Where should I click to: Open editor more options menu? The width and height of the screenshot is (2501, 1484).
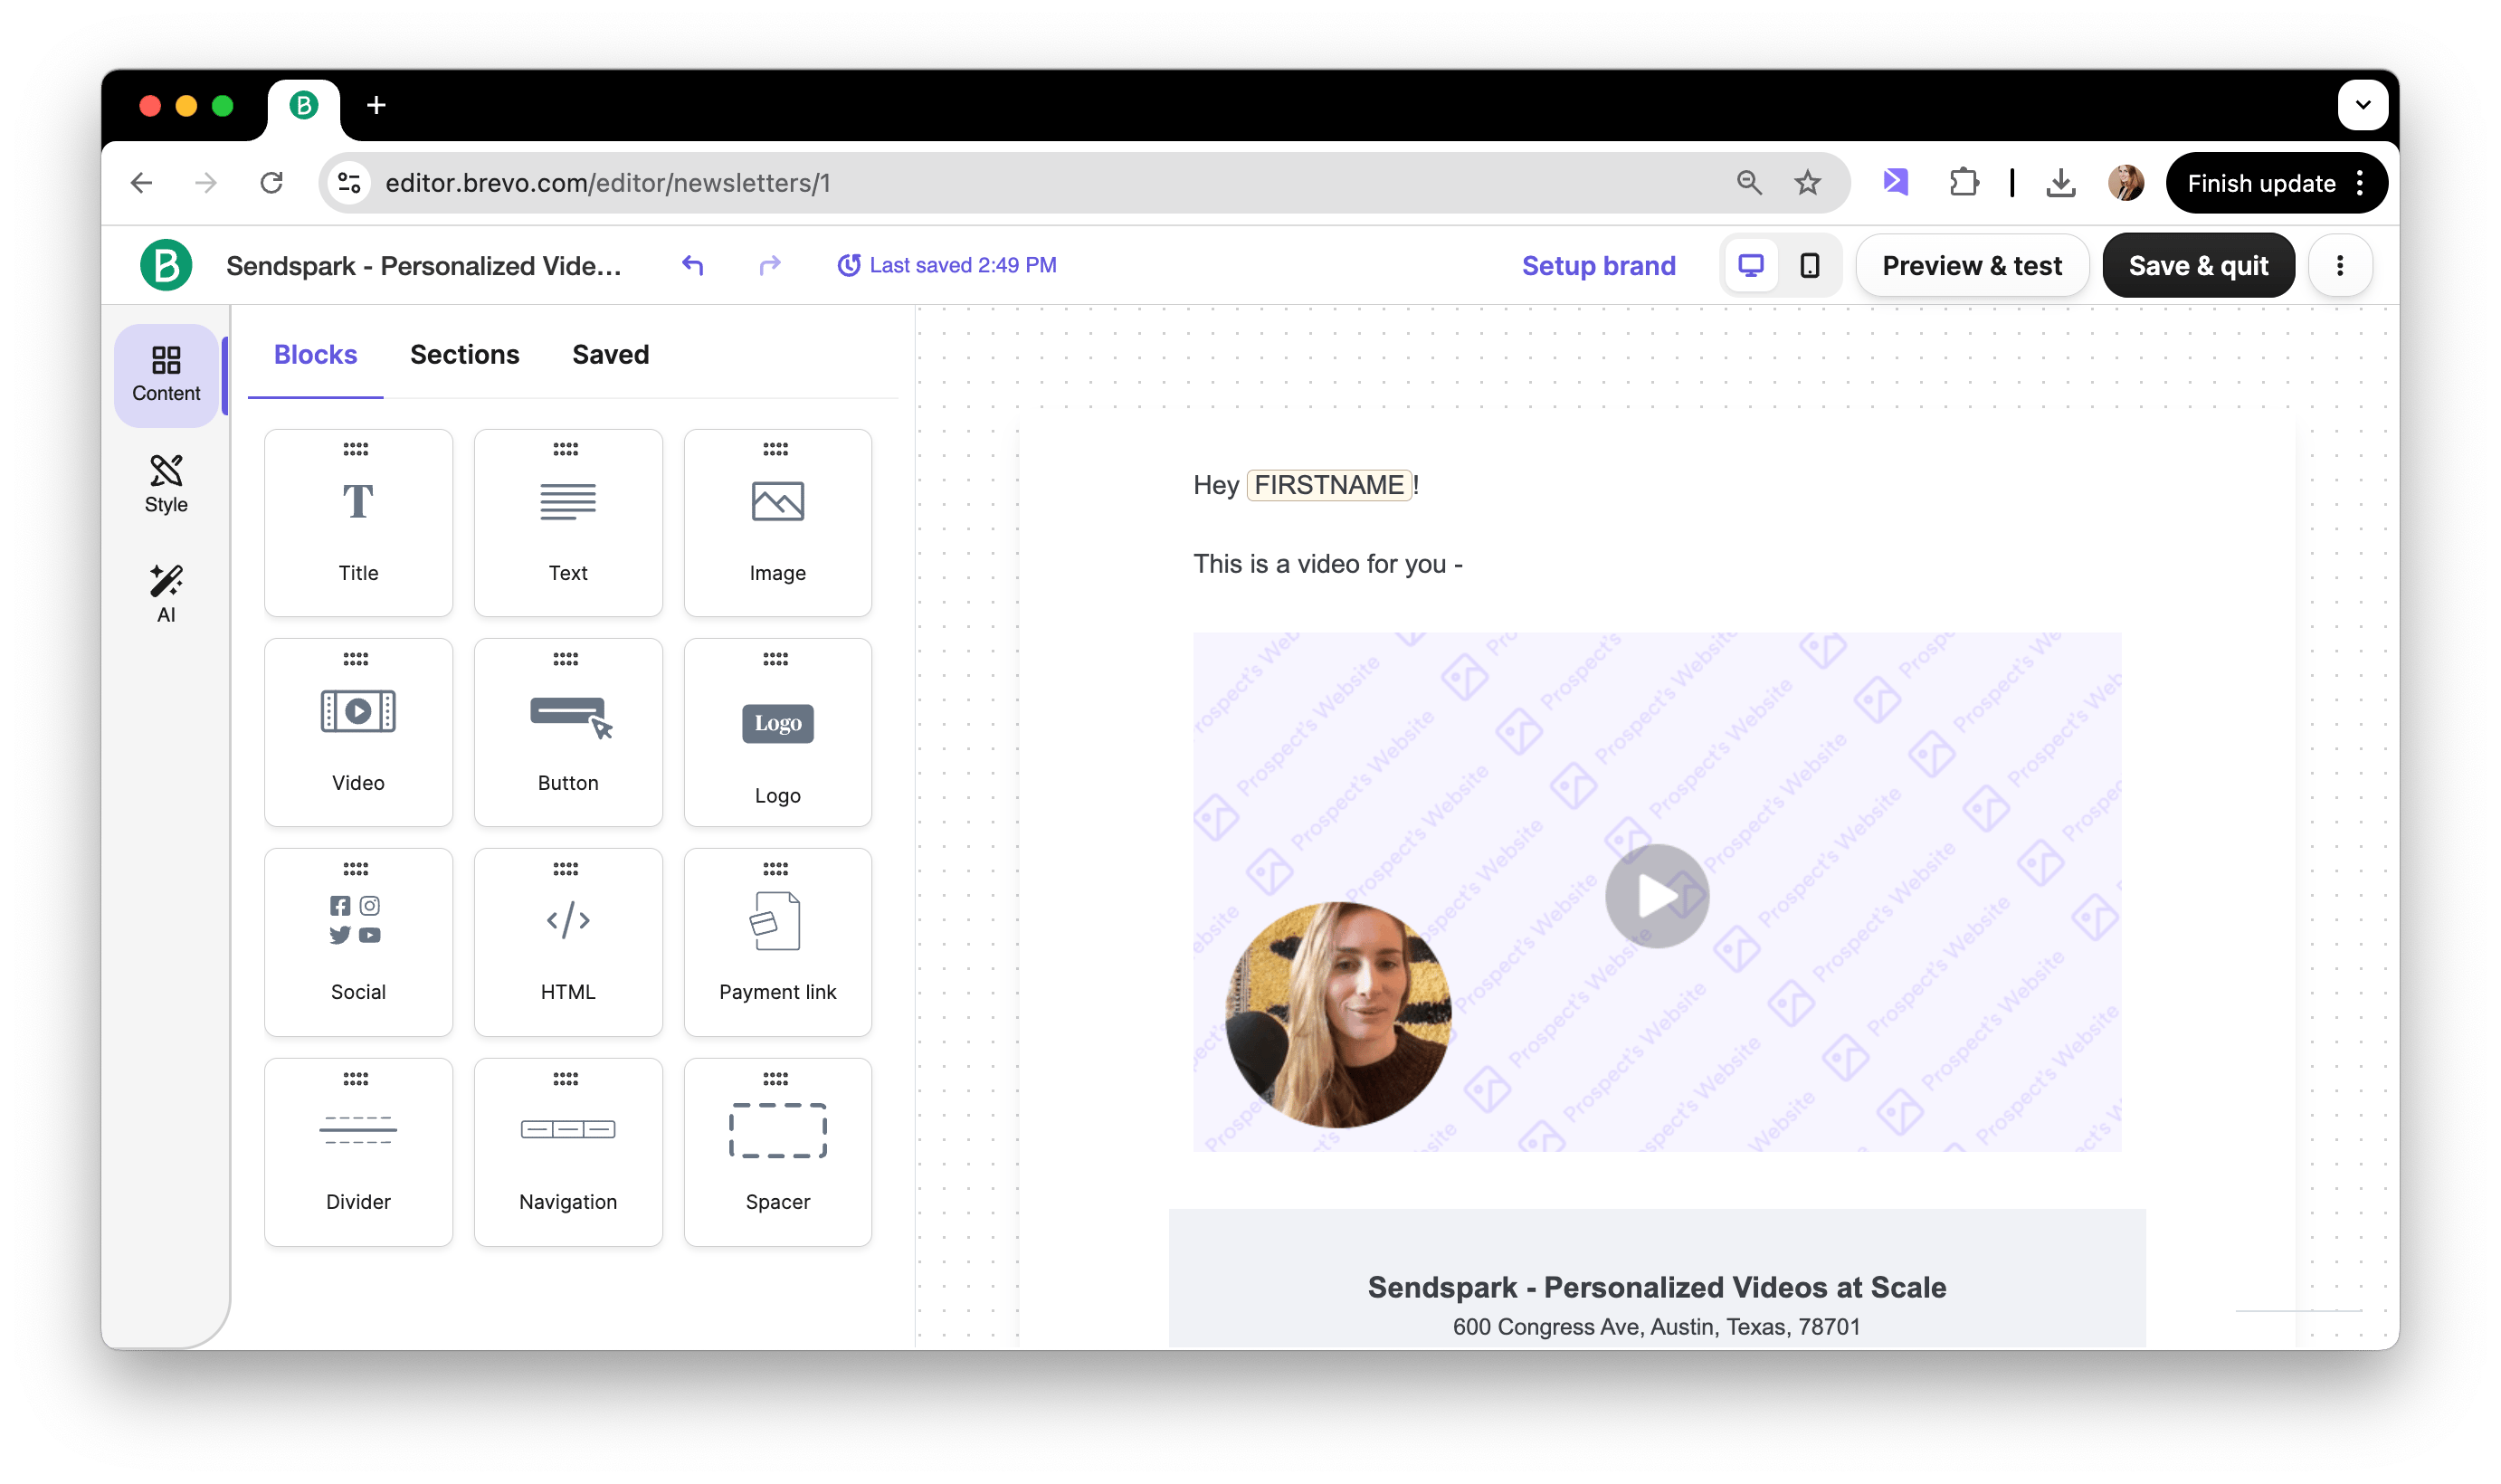tap(2339, 265)
